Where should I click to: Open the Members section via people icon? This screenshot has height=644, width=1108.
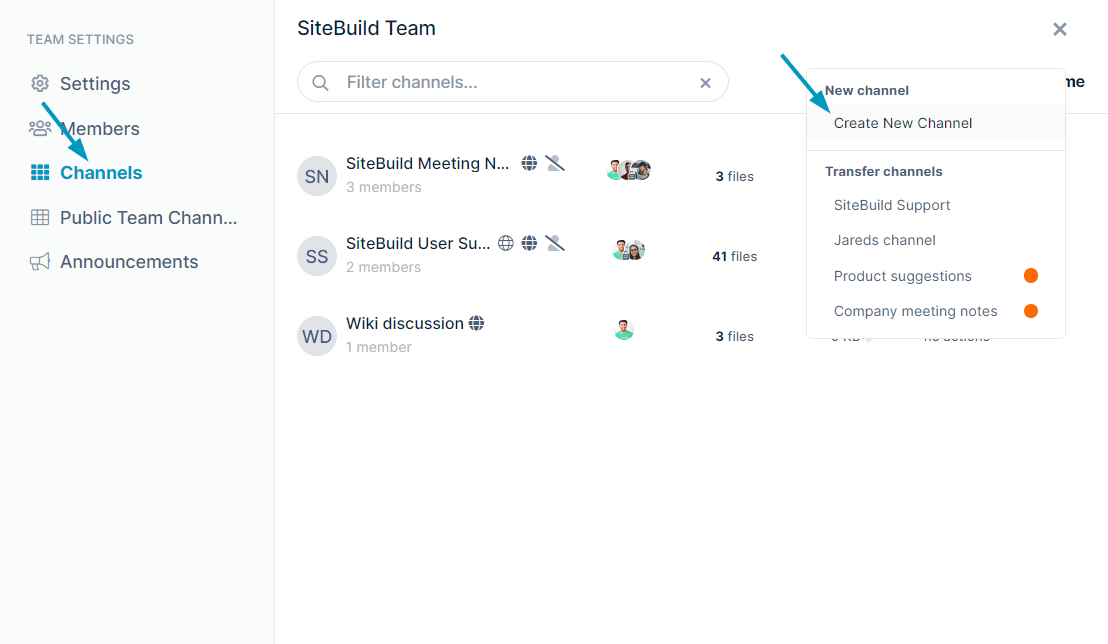(40, 128)
